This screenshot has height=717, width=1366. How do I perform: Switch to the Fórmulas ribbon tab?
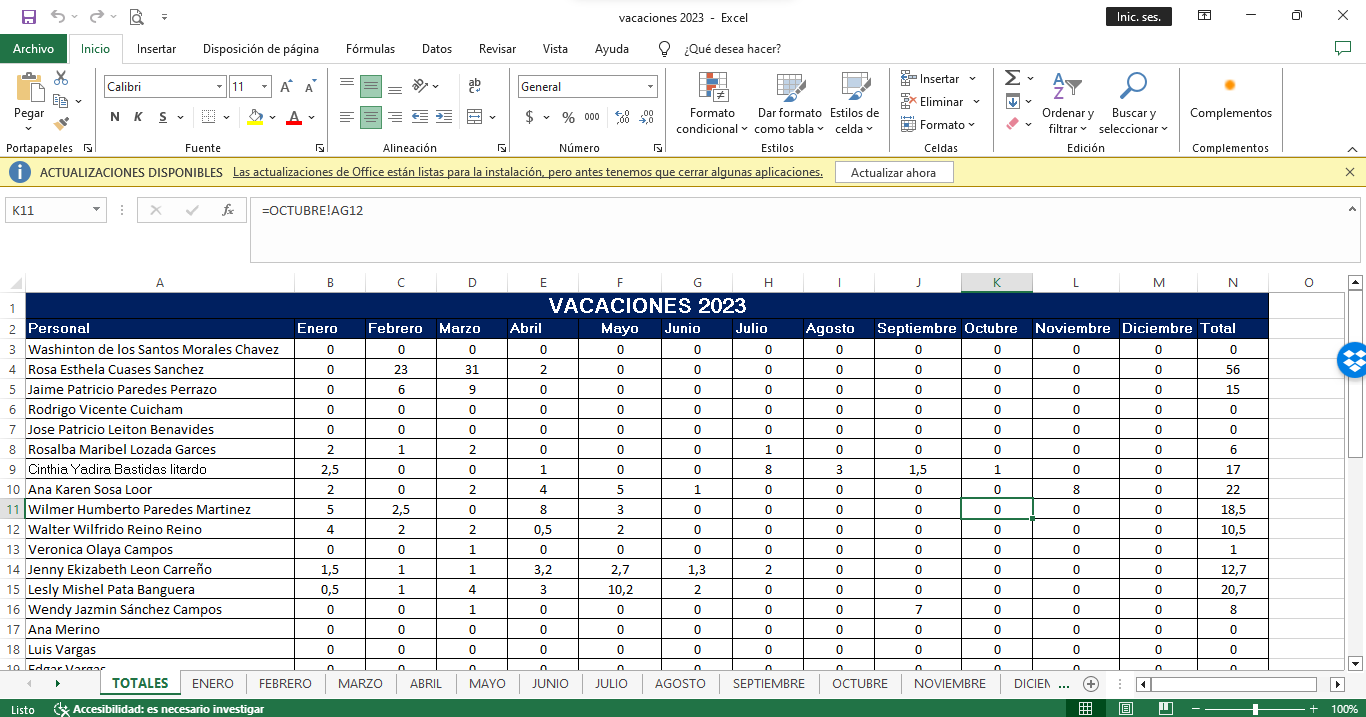coord(370,49)
